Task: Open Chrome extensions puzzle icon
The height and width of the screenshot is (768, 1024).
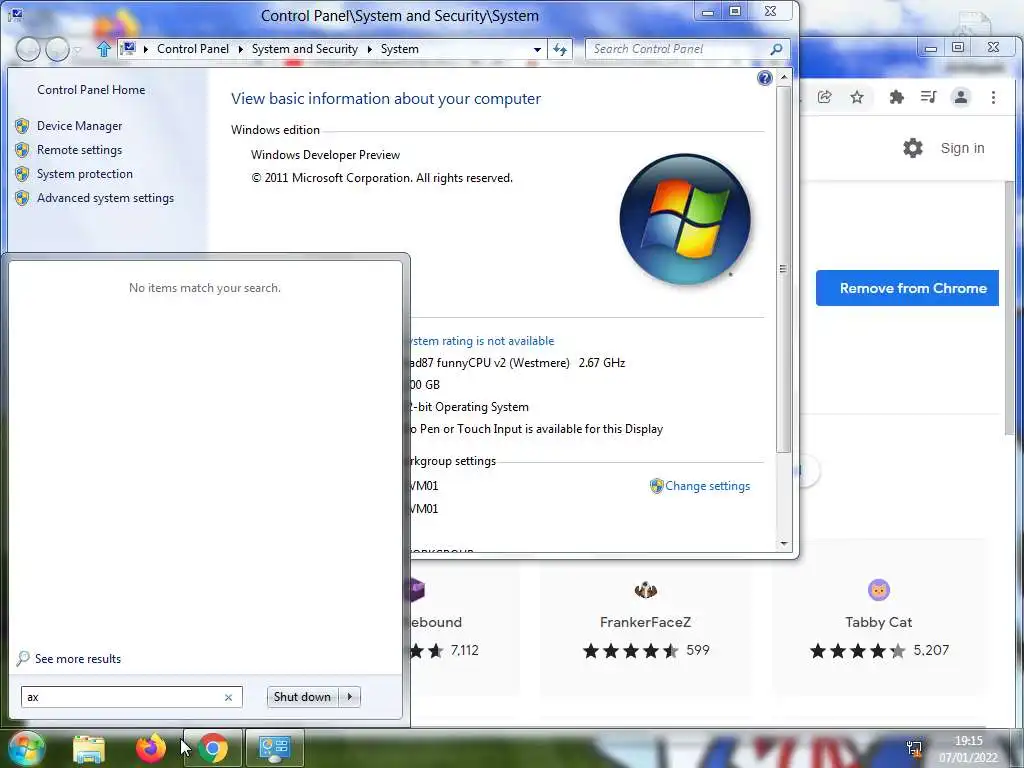Action: click(x=897, y=97)
